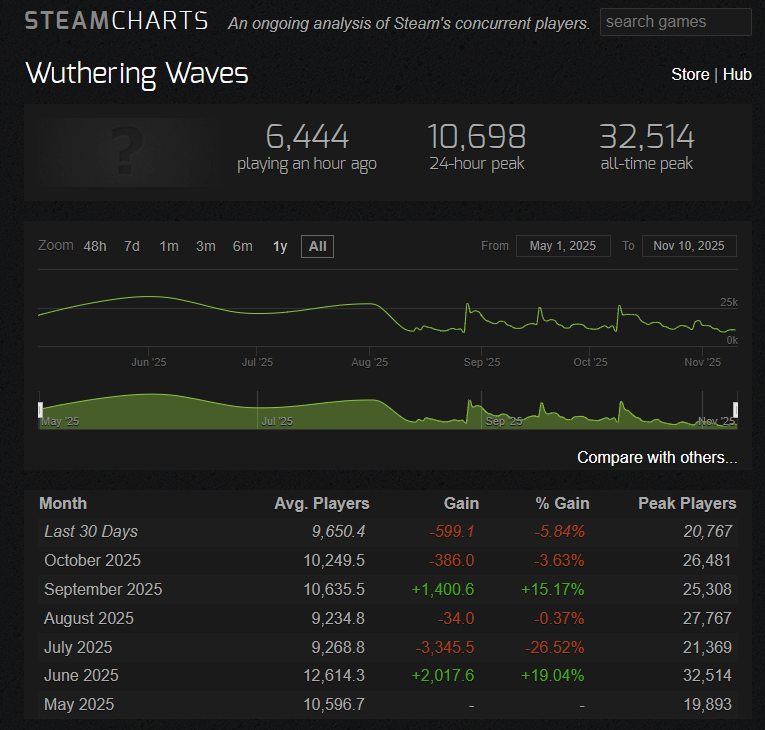This screenshot has height=730, width=765.
Task: Grab the right navigator range handle
Action: tap(735, 409)
